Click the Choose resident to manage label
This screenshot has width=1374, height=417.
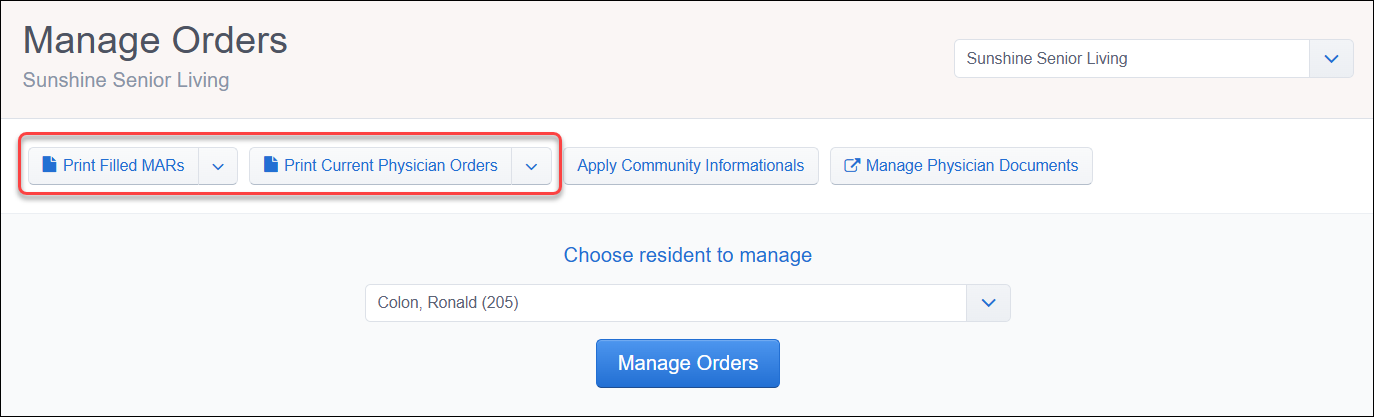(x=688, y=255)
